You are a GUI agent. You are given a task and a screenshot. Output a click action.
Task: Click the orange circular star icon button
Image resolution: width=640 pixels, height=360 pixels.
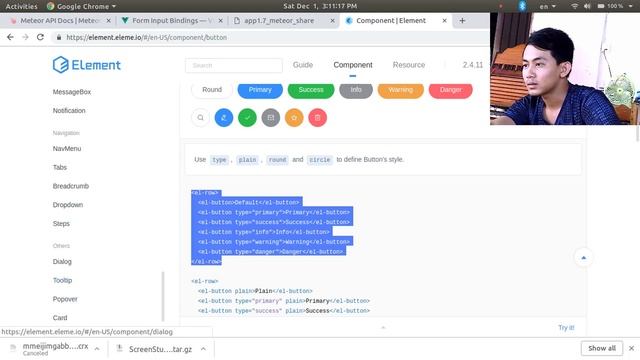pyautogui.click(x=294, y=118)
